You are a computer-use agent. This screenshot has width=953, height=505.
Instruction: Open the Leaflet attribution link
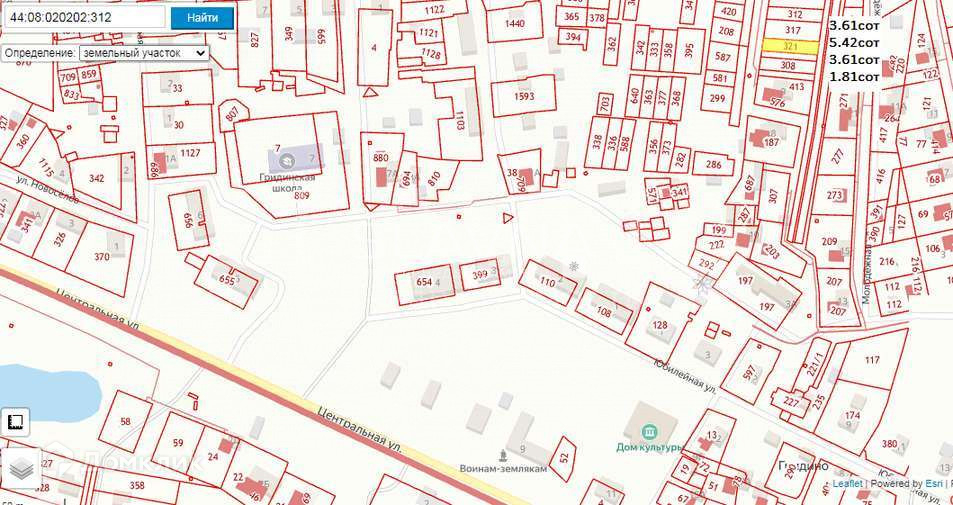click(x=847, y=484)
